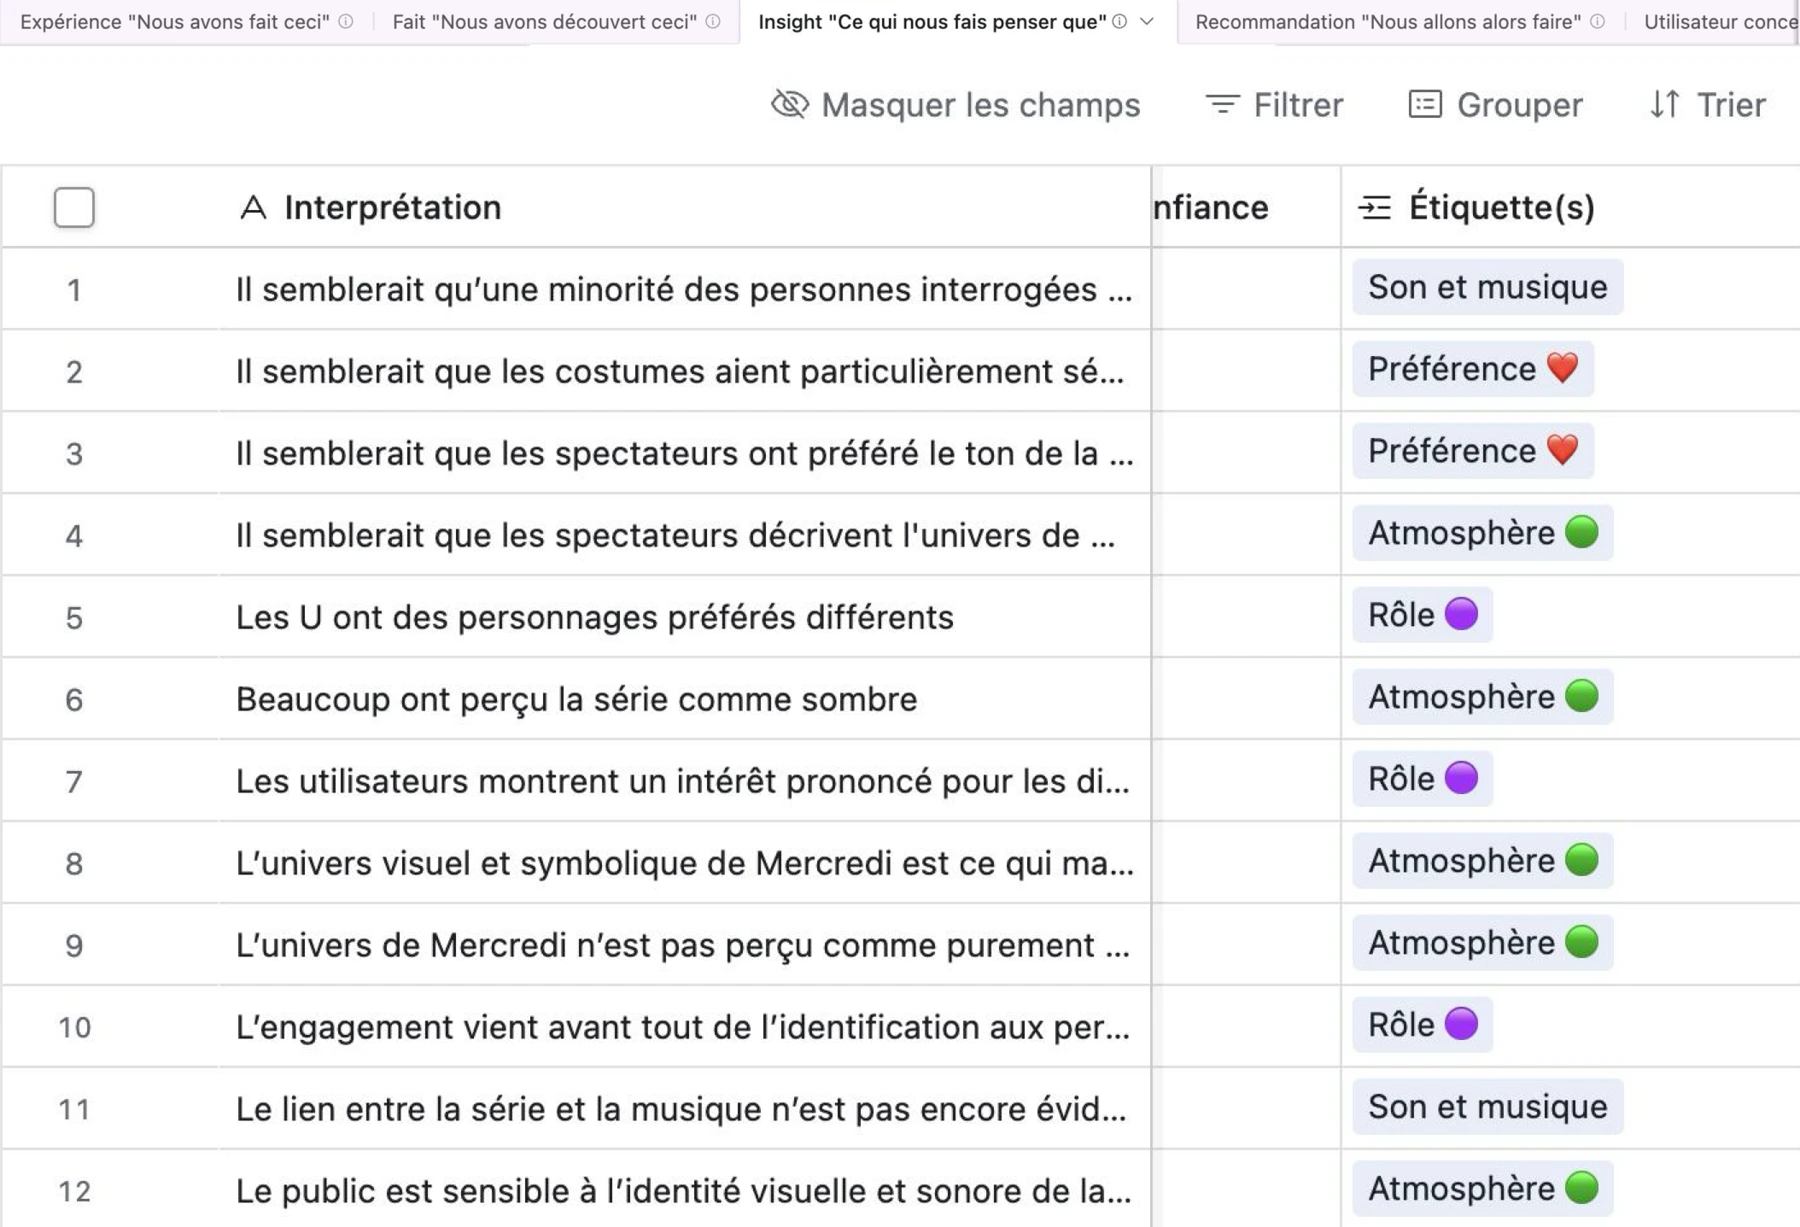Click the field-type icon beside Étiquette(s) header
The image size is (1800, 1227).
pos(1375,207)
